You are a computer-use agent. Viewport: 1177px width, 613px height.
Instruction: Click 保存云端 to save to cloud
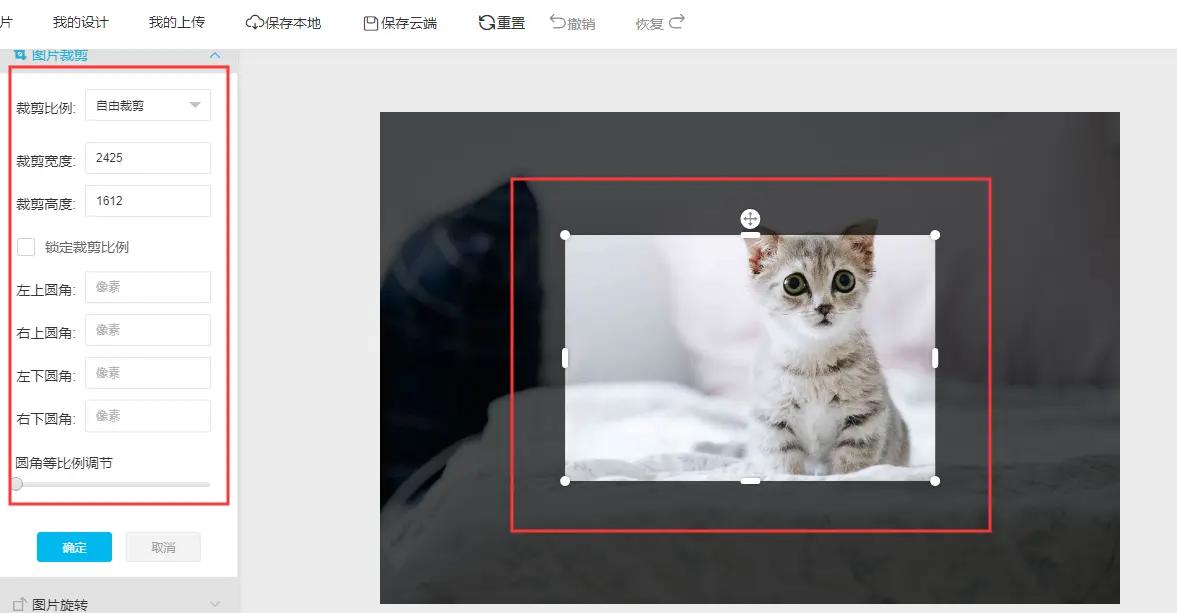click(400, 23)
